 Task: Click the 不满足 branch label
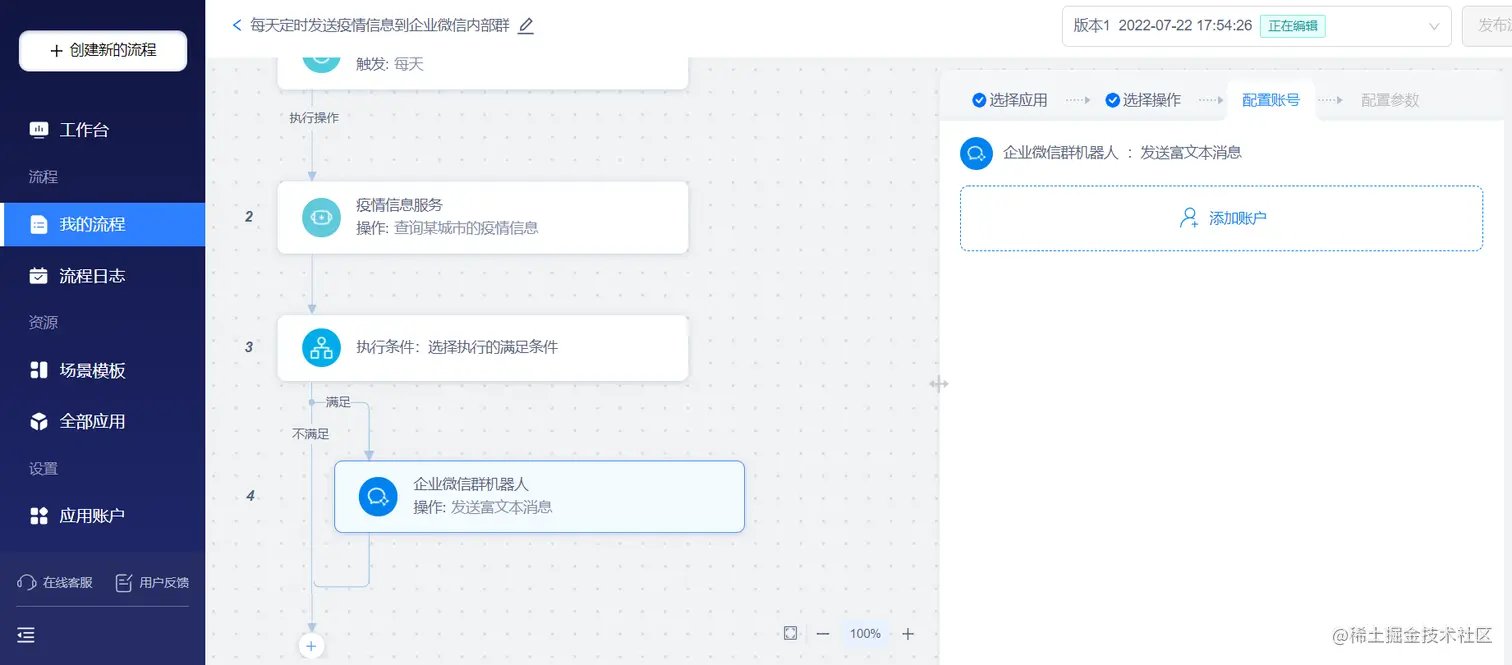point(311,434)
